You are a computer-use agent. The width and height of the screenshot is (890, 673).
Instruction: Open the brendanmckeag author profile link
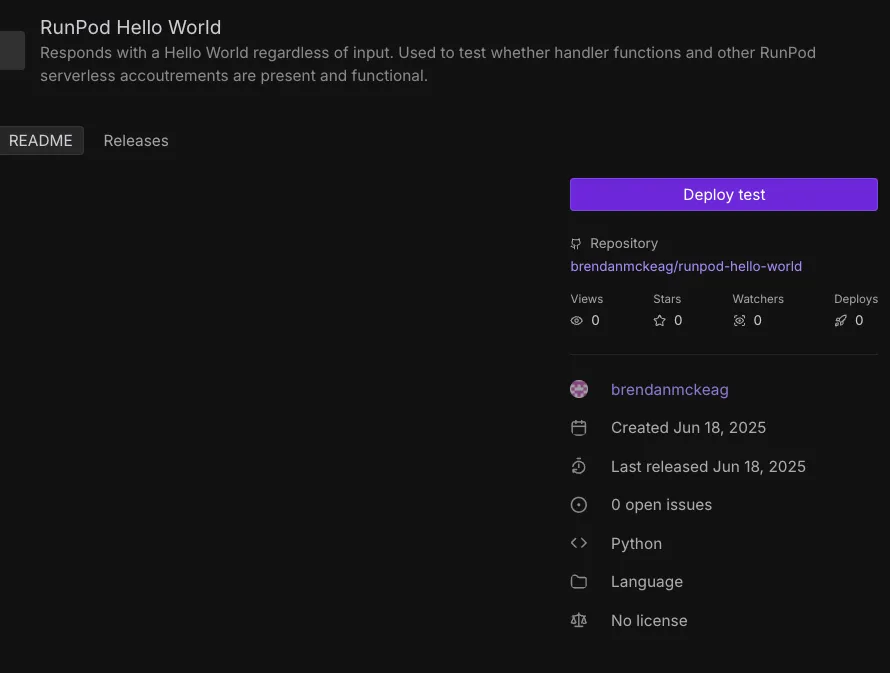click(x=670, y=390)
